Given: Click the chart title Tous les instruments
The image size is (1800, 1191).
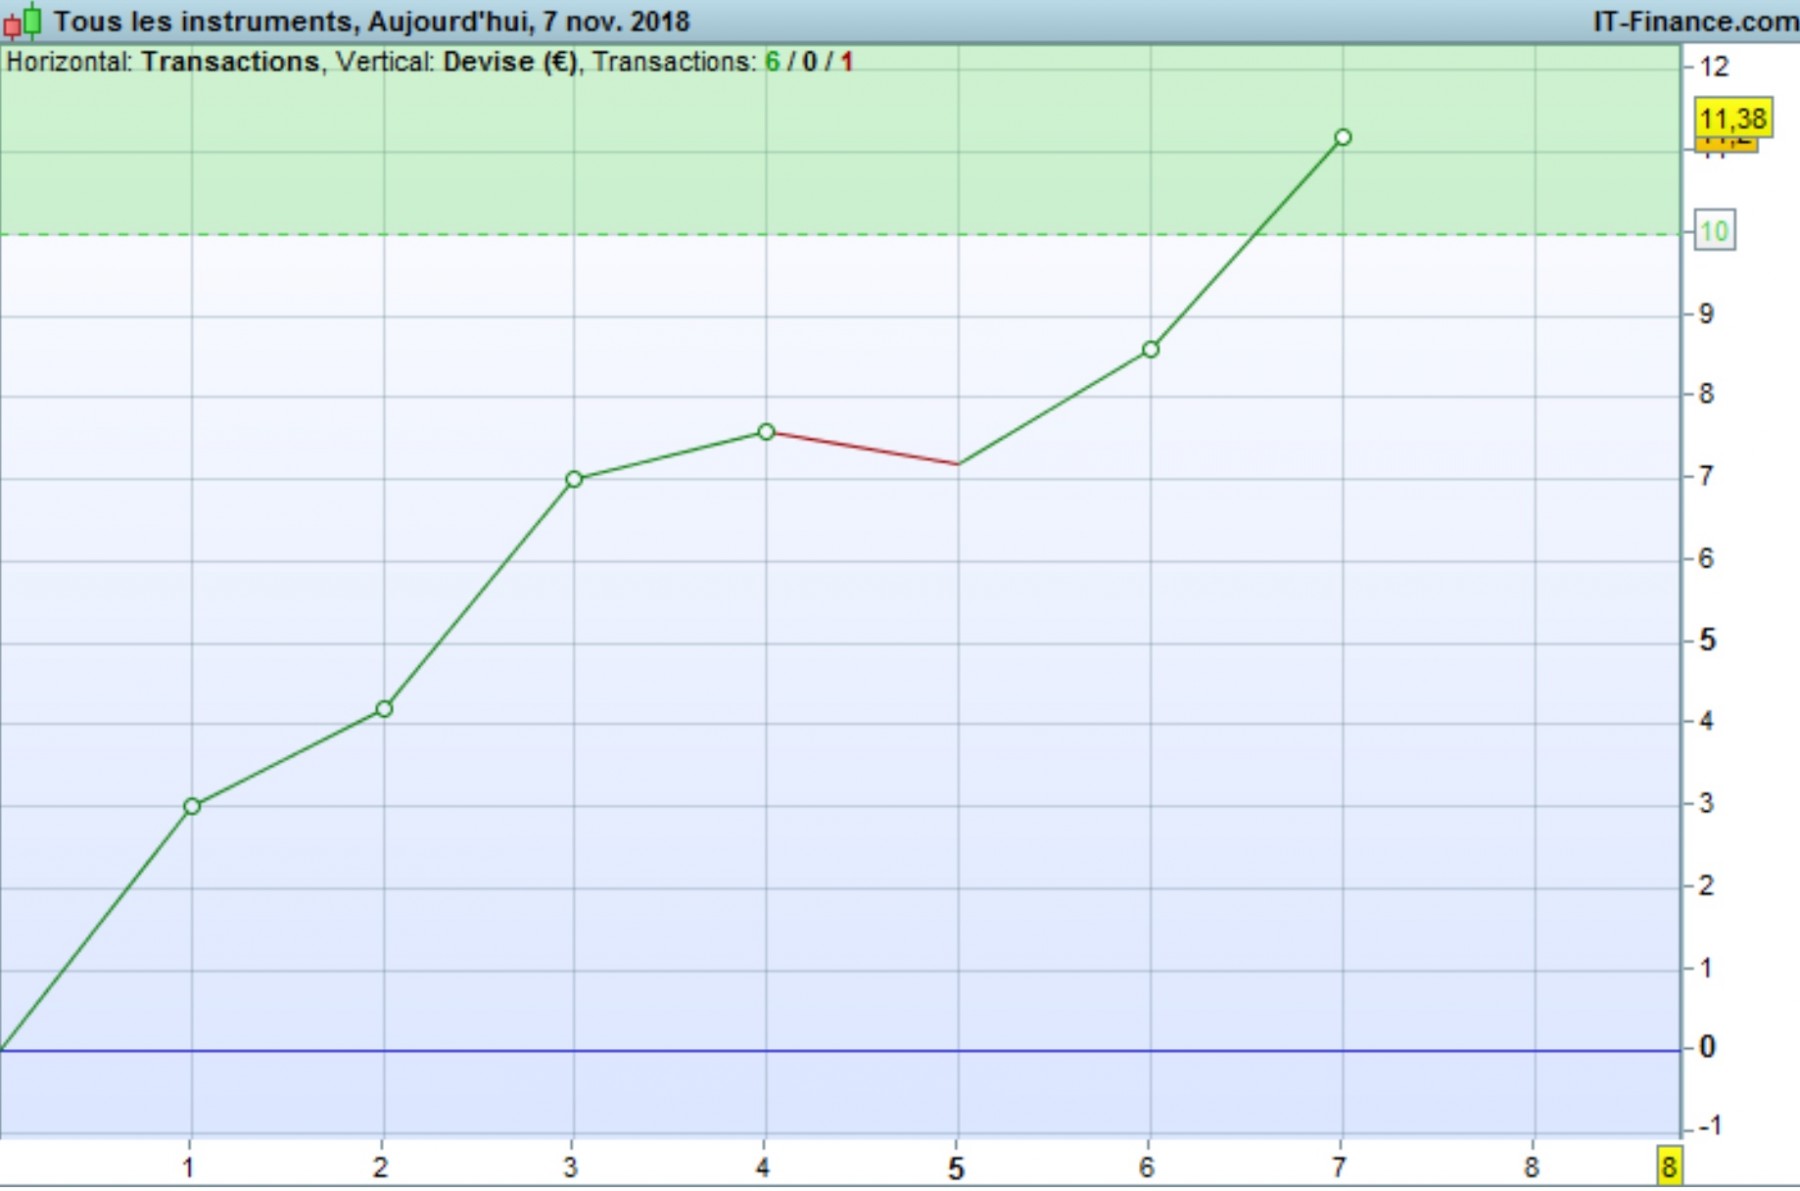Looking at the screenshot, I should pyautogui.click(x=201, y=21).
